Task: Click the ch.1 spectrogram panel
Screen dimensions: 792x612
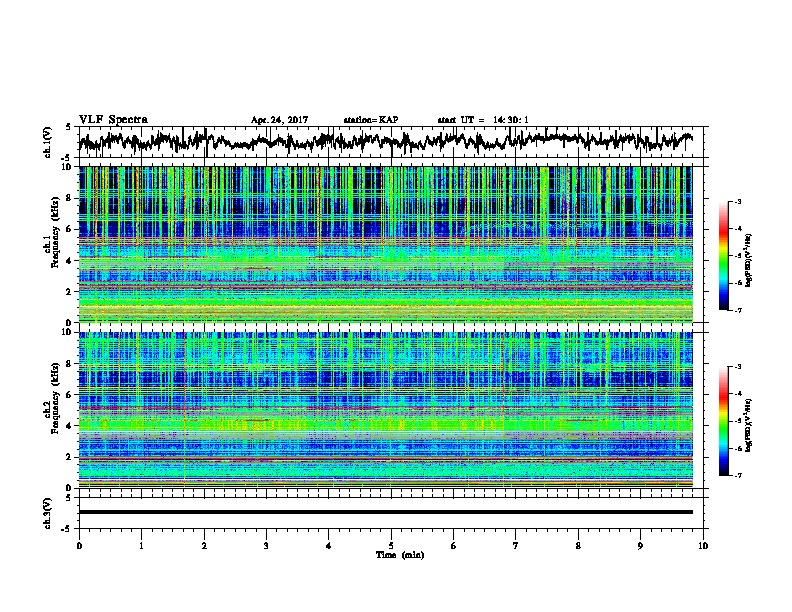Action: point(386,244)
